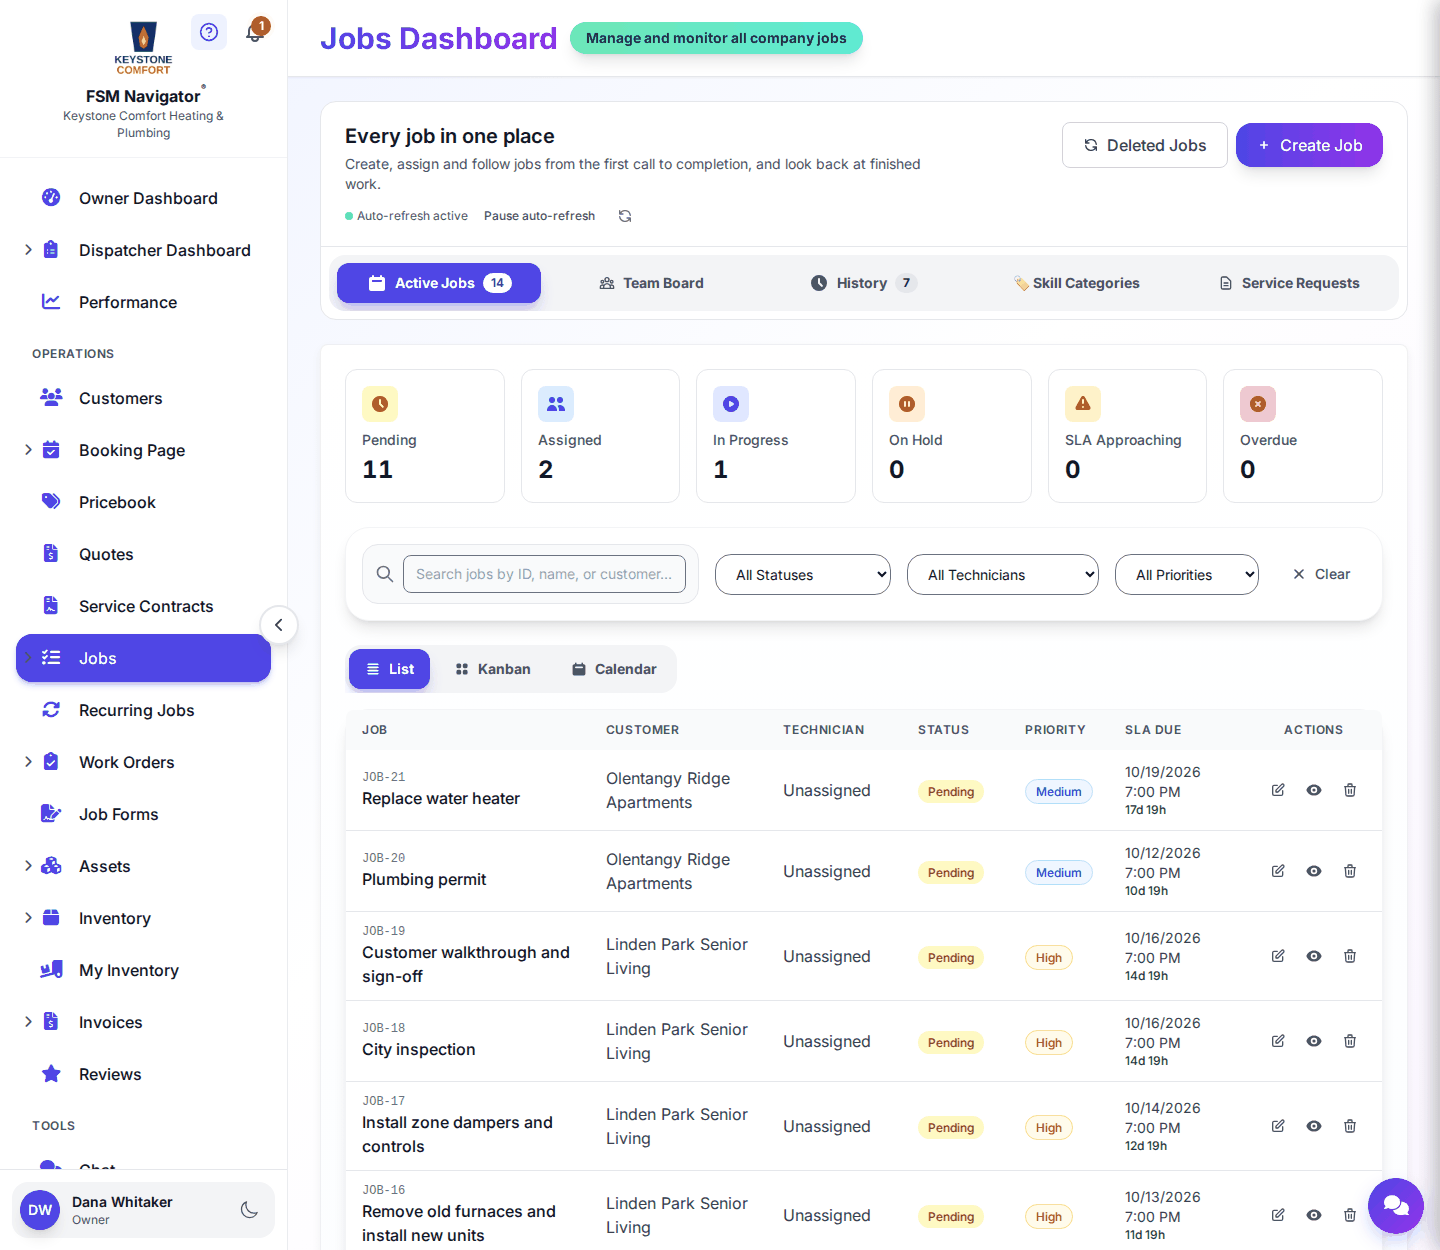
Task: Open All Priorities dropdown
Action: coord(1187,575)
